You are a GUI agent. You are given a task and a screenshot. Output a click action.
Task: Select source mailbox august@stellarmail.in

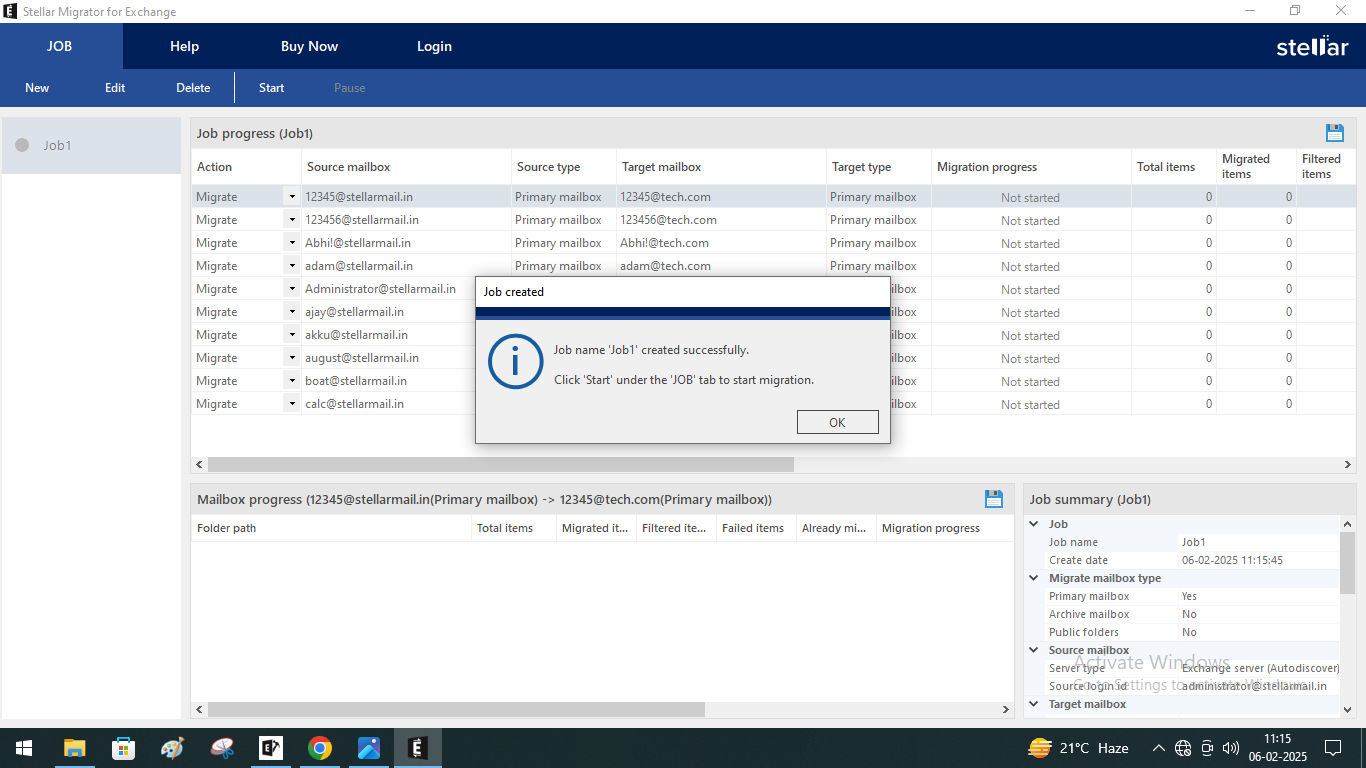pos(362,358)
